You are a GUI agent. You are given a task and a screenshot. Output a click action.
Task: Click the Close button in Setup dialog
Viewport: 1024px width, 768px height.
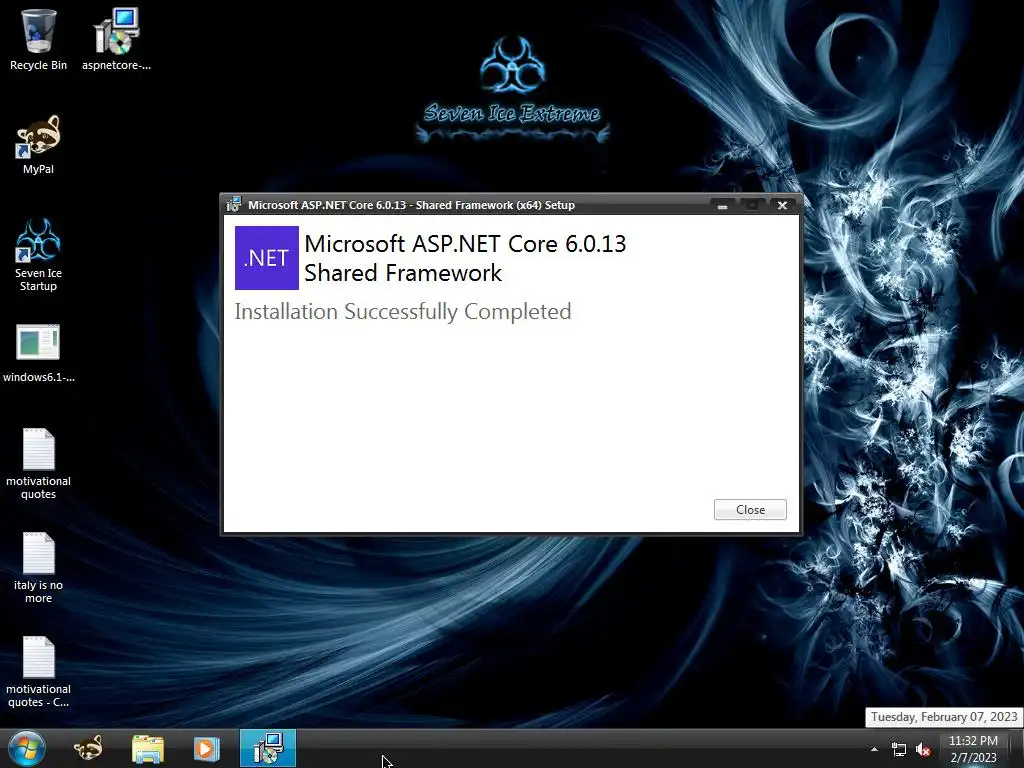click(x=750, y=509)
